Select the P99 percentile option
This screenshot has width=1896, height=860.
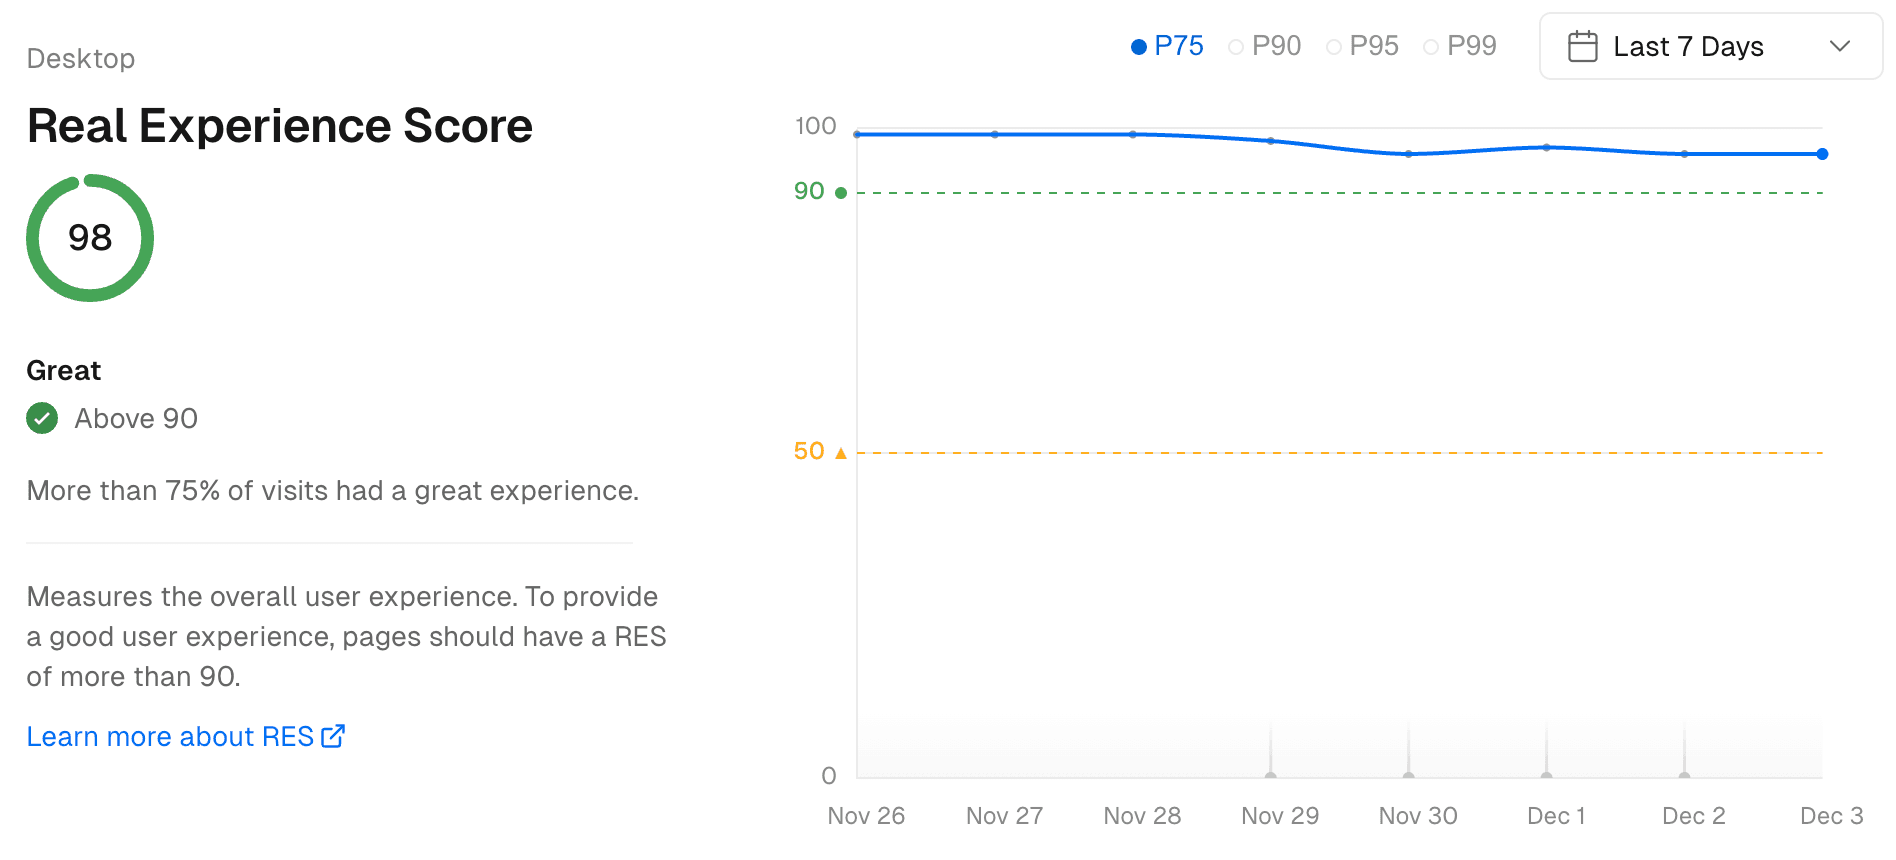coord(1460,46)
